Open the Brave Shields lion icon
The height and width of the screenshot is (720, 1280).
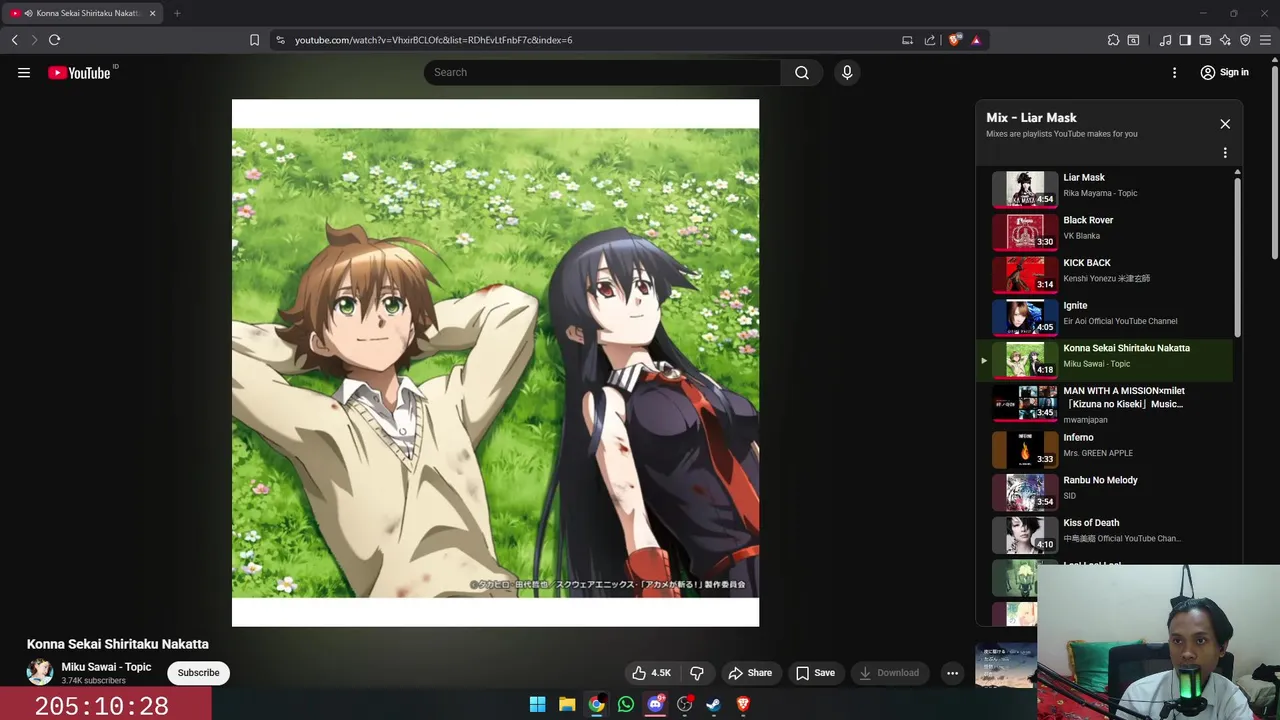click(954, 40)
